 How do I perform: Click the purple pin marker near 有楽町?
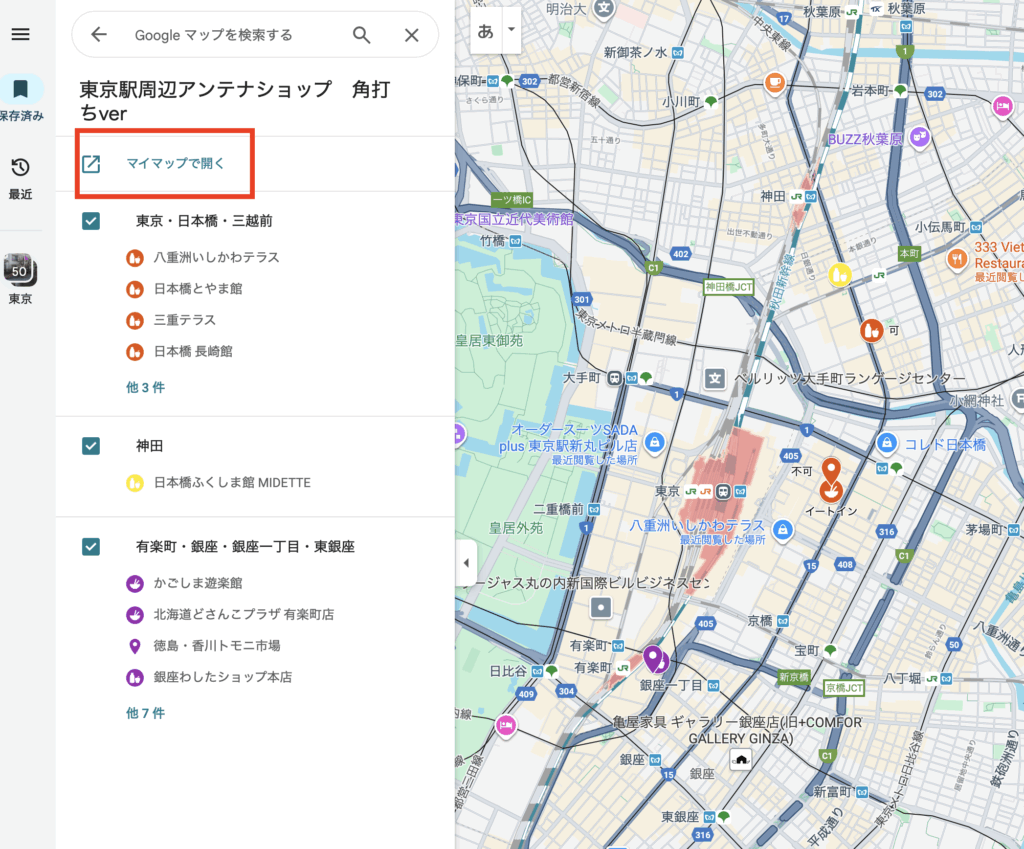pyautogui.click(x=654, y=658)
